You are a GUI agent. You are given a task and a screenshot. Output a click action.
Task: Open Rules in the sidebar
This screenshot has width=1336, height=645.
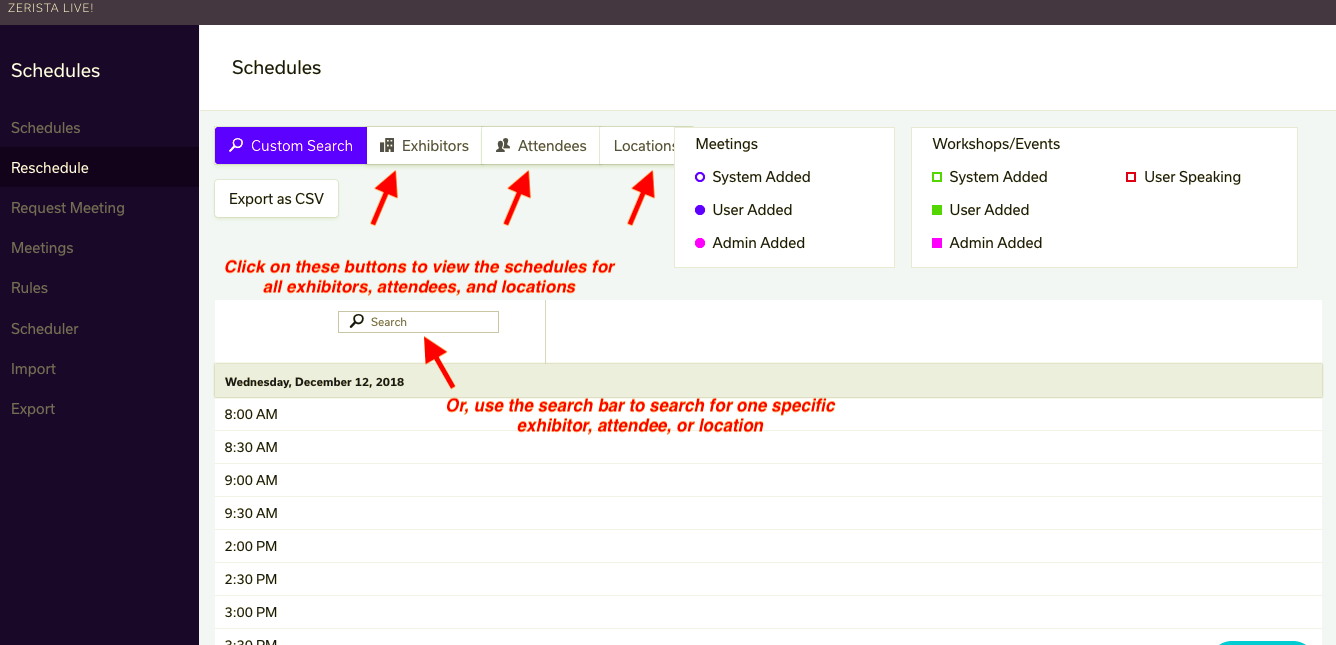click(x=29, y=288)
